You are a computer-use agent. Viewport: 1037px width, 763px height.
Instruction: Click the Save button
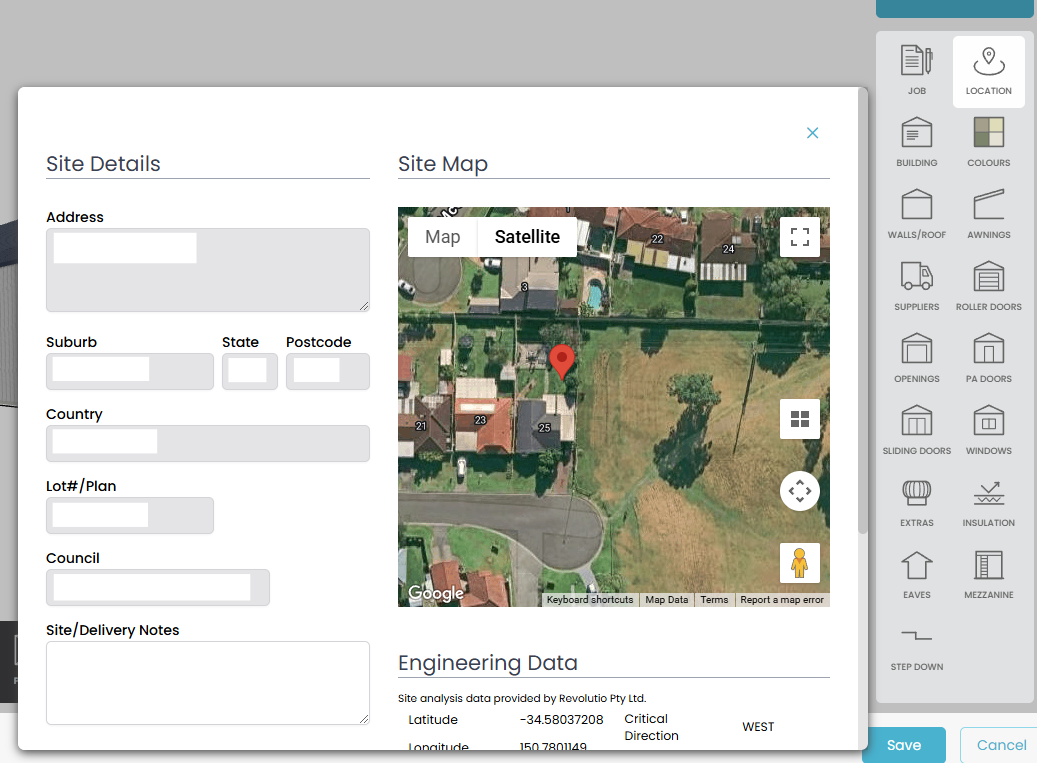903,745
